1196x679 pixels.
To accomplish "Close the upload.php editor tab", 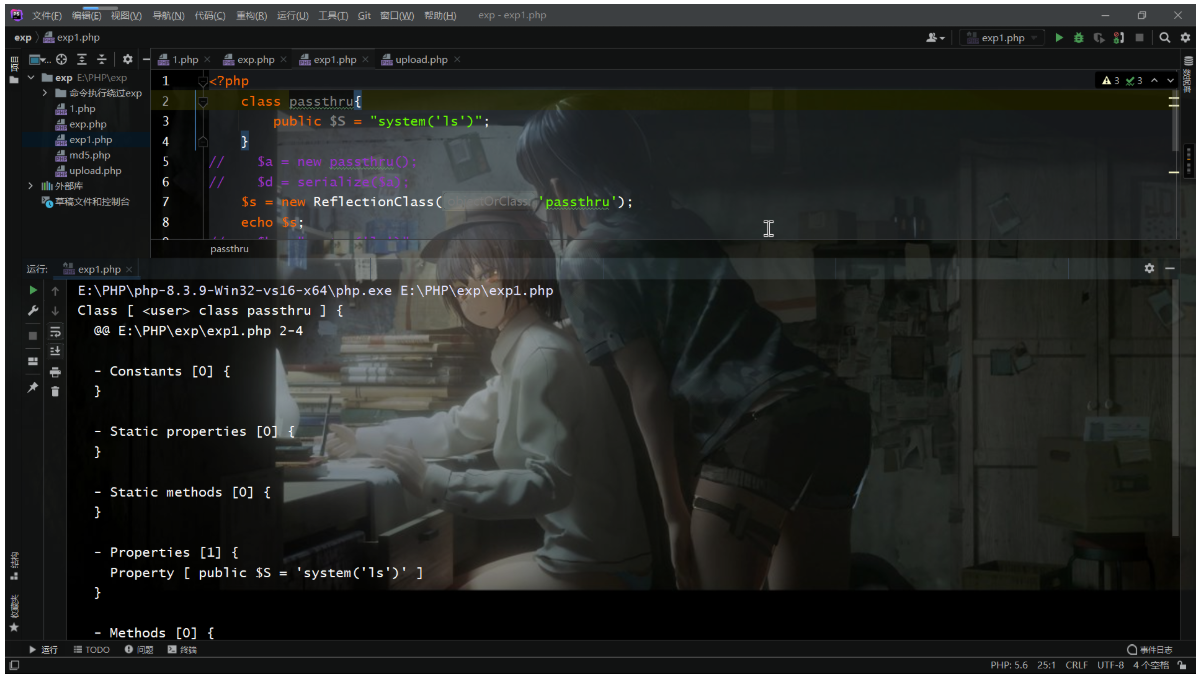I will [x=456, y=60].
